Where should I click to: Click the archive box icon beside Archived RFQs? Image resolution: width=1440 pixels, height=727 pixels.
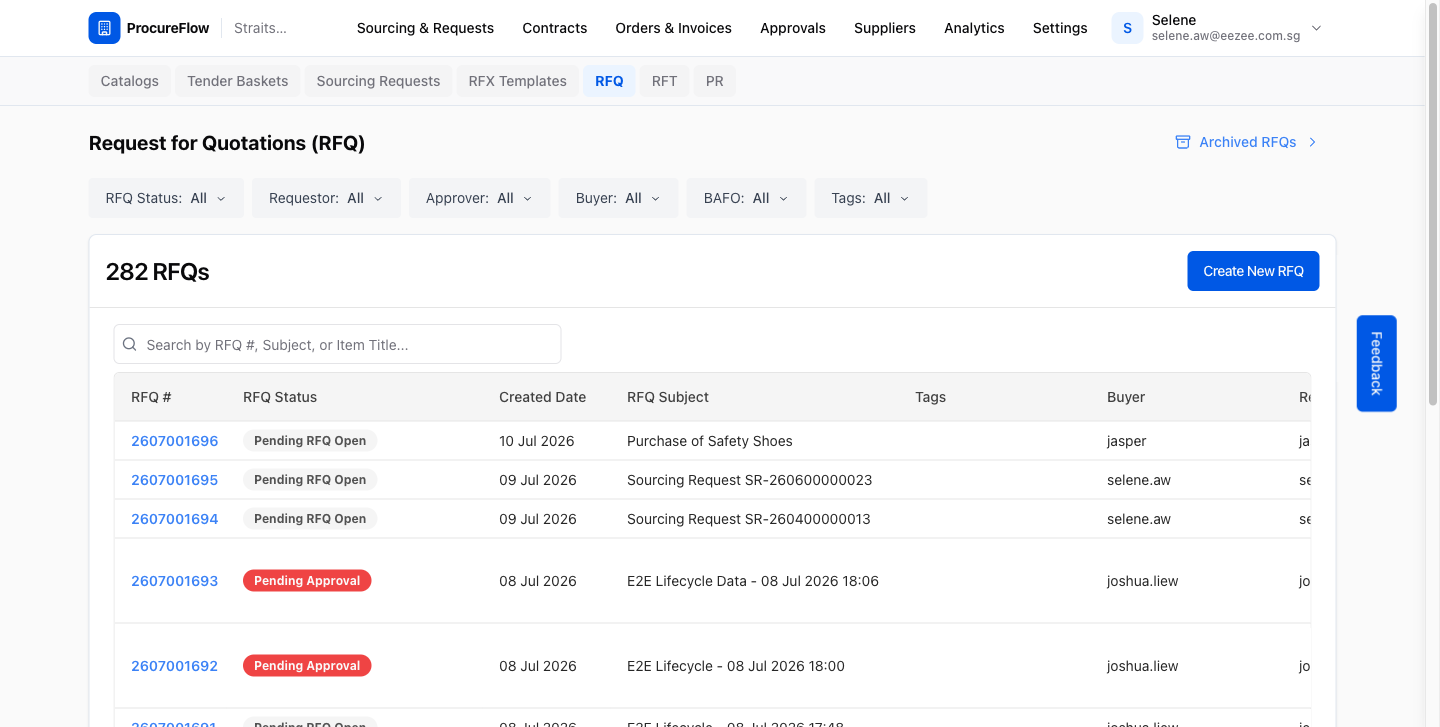pyautogui.click(x=1183, y=142)
